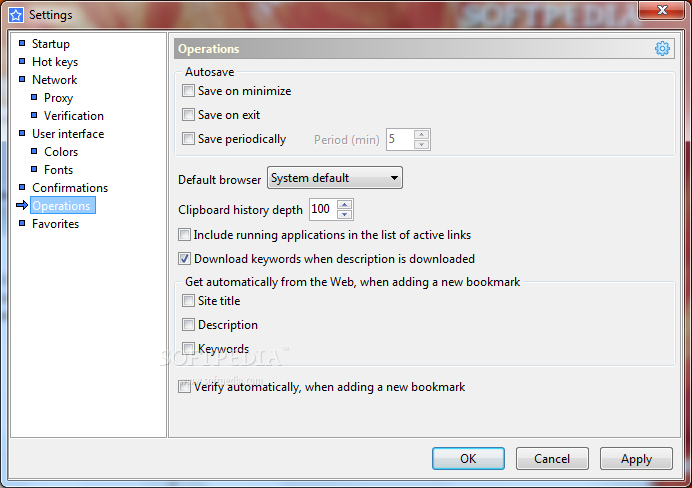This screenshot has width=692, height=488.
Task: Confirm settings with the OK button
Action: (468, 458)
